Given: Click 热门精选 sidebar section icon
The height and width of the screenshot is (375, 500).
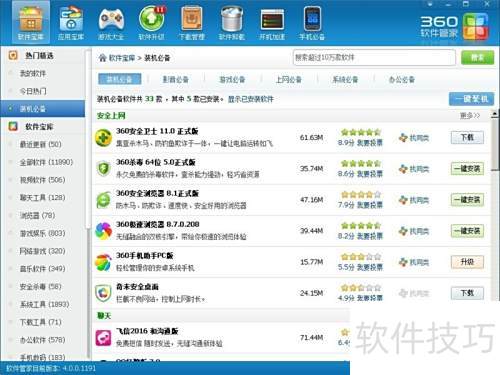Looking at the screenshot, I should click(13, 55).
